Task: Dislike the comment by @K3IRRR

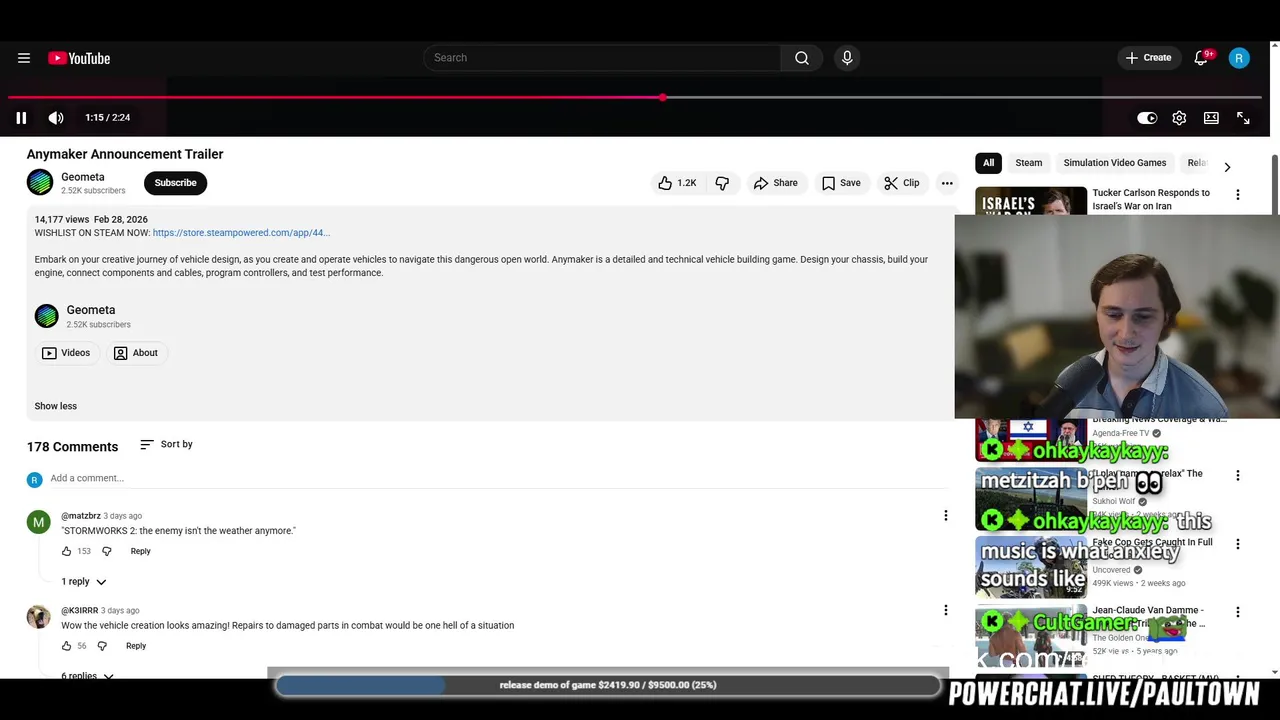Action: pyautogui.click(x=102, y=646)
